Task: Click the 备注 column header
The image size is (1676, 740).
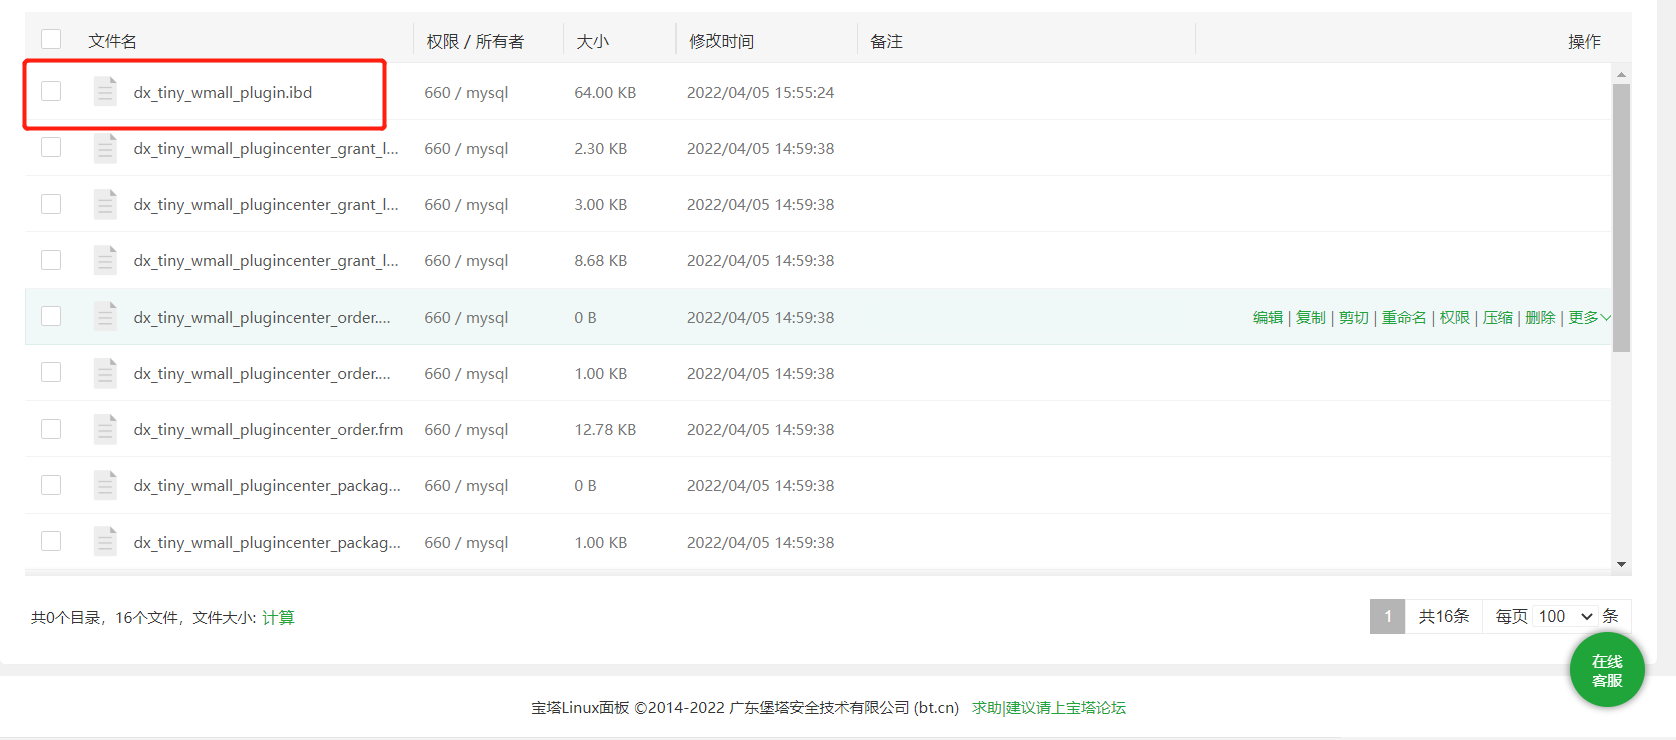Action: tap(886, 41)
